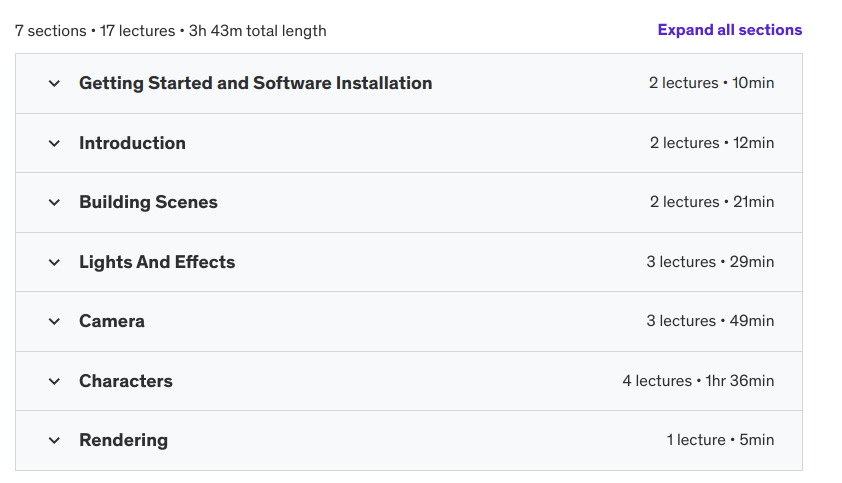Click the Expand all sections link

pos(729,30)
